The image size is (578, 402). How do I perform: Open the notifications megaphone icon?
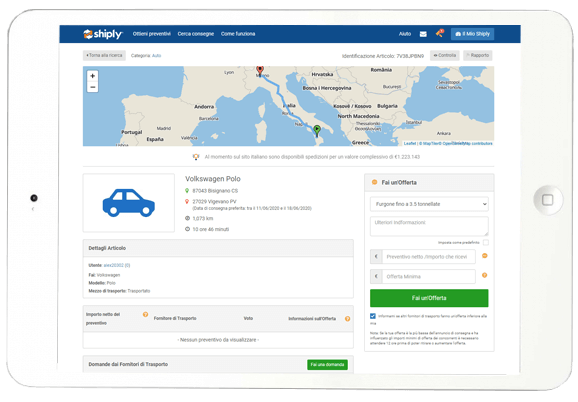click(x=439, y=33)
